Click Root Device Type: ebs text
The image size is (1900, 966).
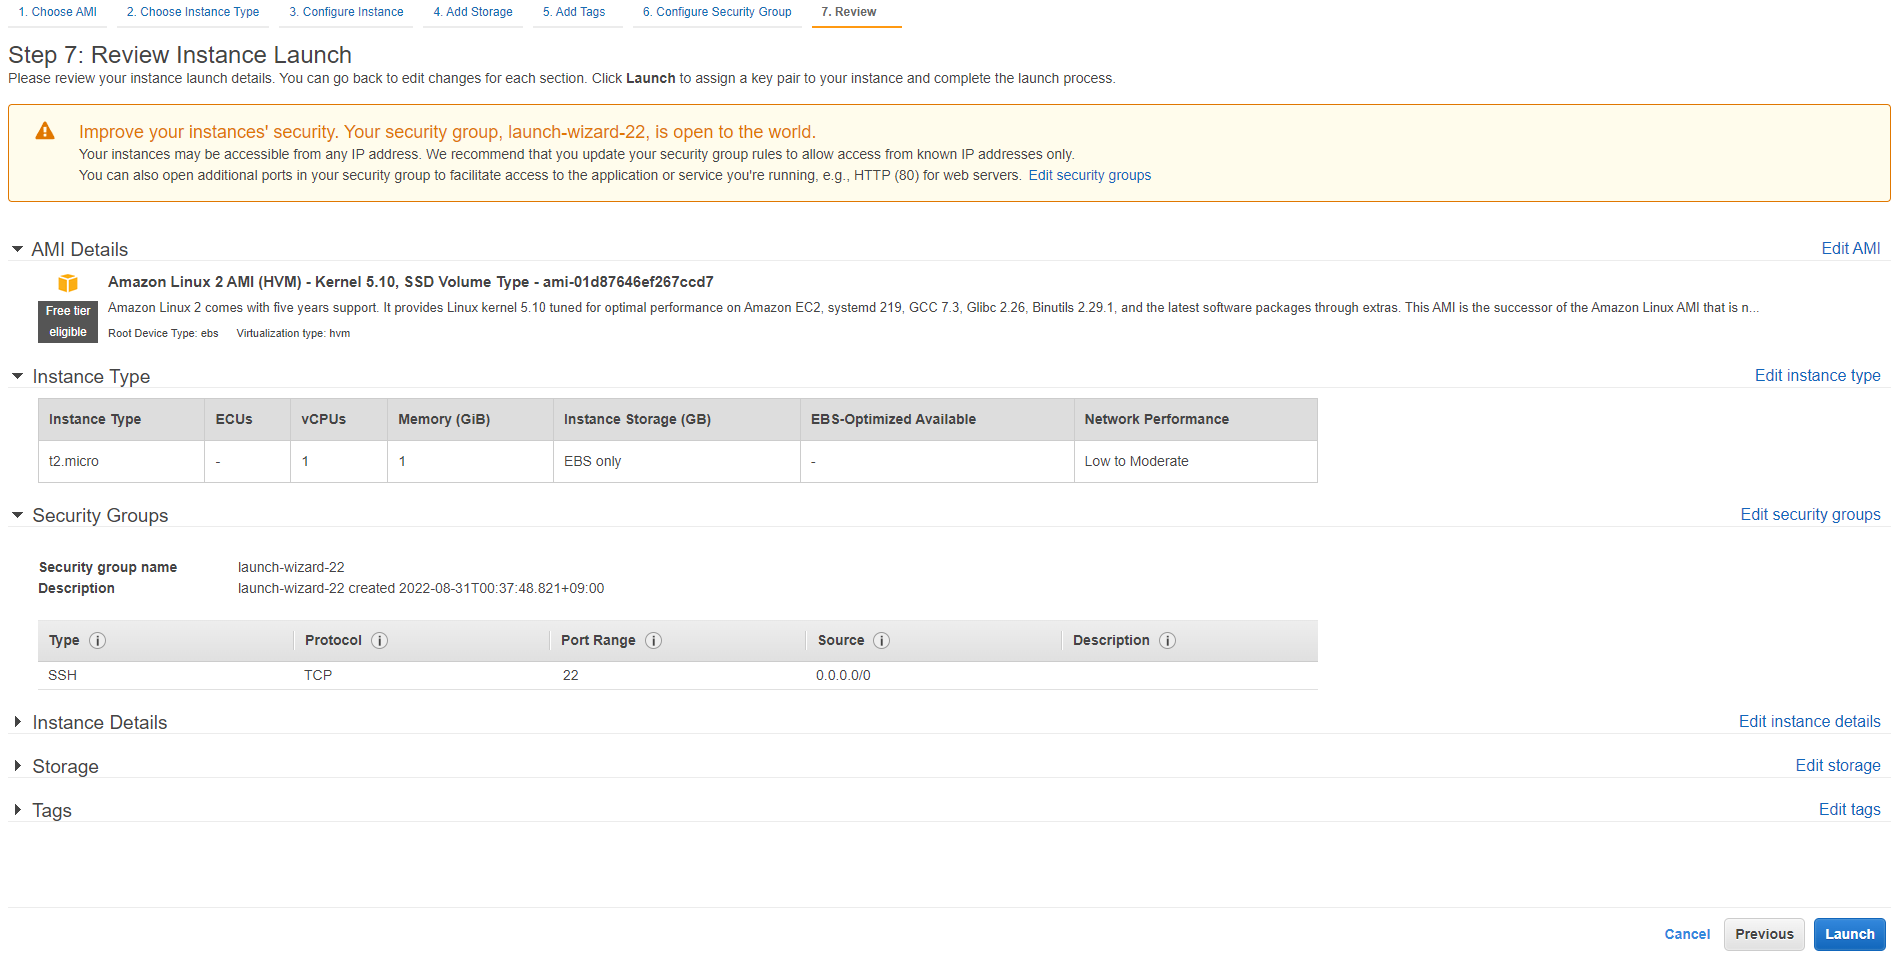tap(163, 333)
